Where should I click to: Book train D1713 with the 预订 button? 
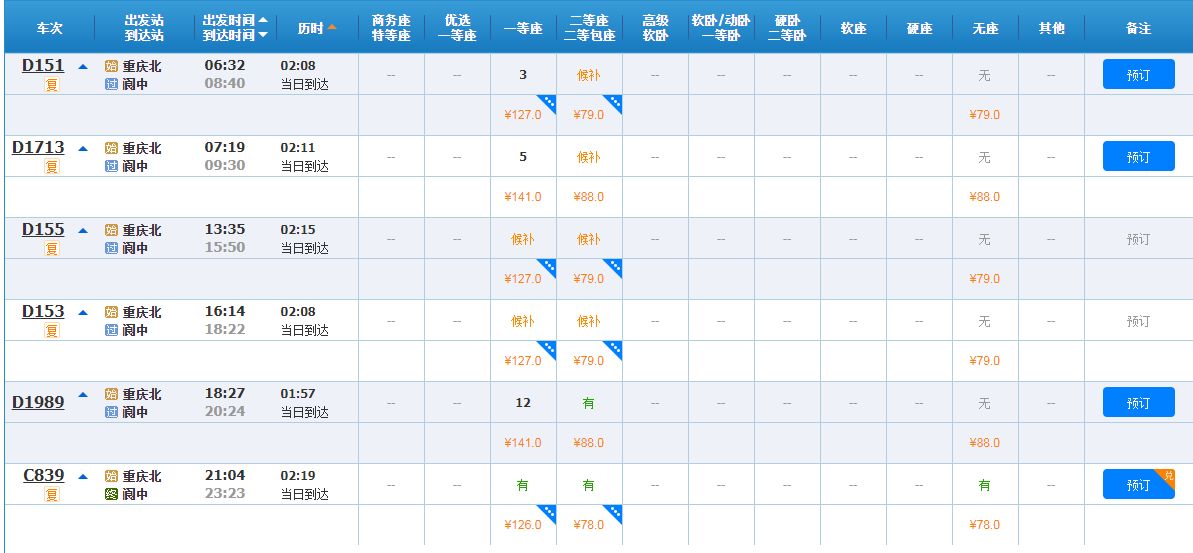[1138, 157]
